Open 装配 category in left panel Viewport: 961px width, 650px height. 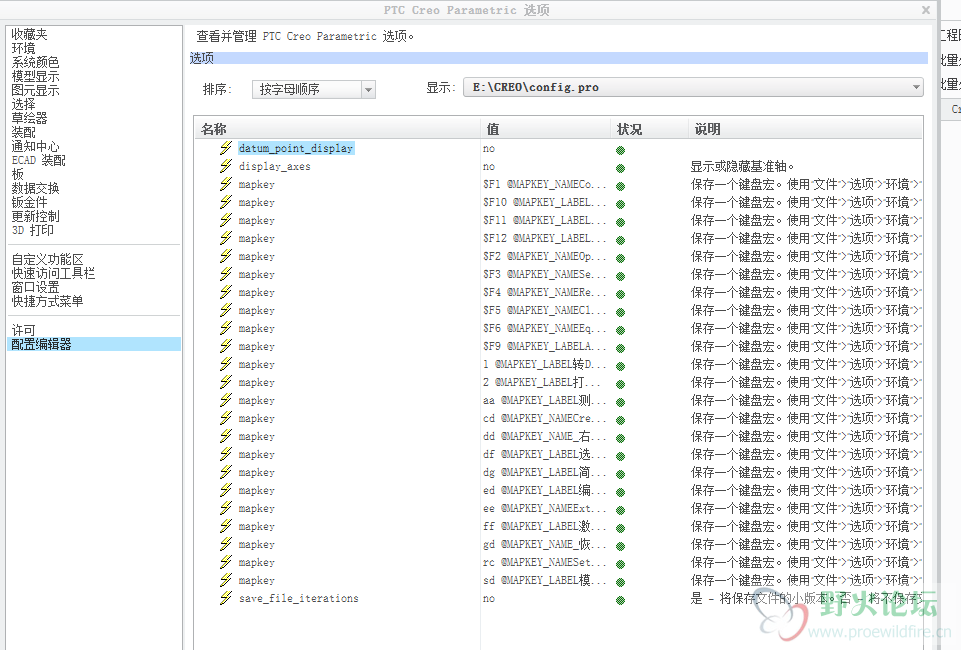pyautogui.click(x=23, y=132)
